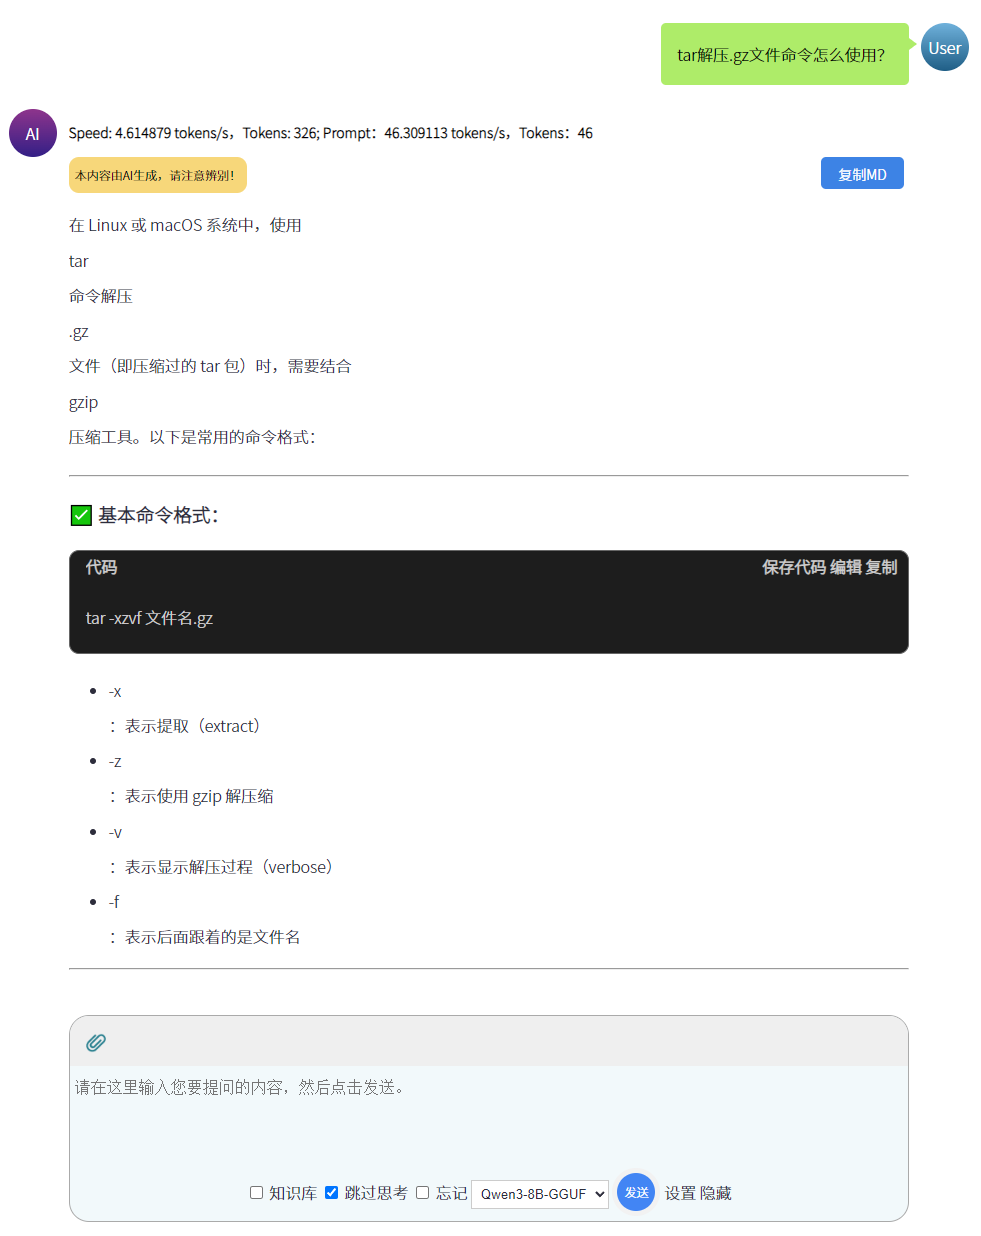Click the purple AI avatar icon

33,133
